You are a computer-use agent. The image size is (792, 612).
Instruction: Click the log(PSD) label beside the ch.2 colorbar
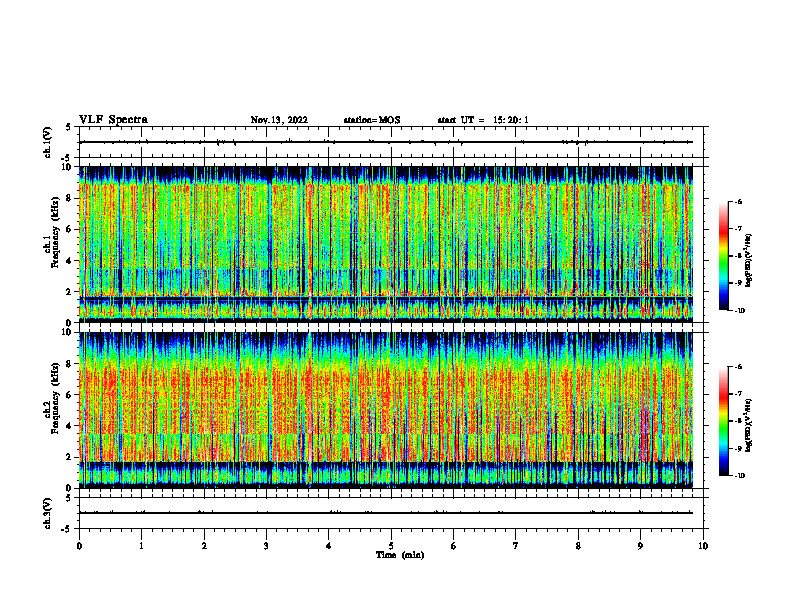pos(750,425)
